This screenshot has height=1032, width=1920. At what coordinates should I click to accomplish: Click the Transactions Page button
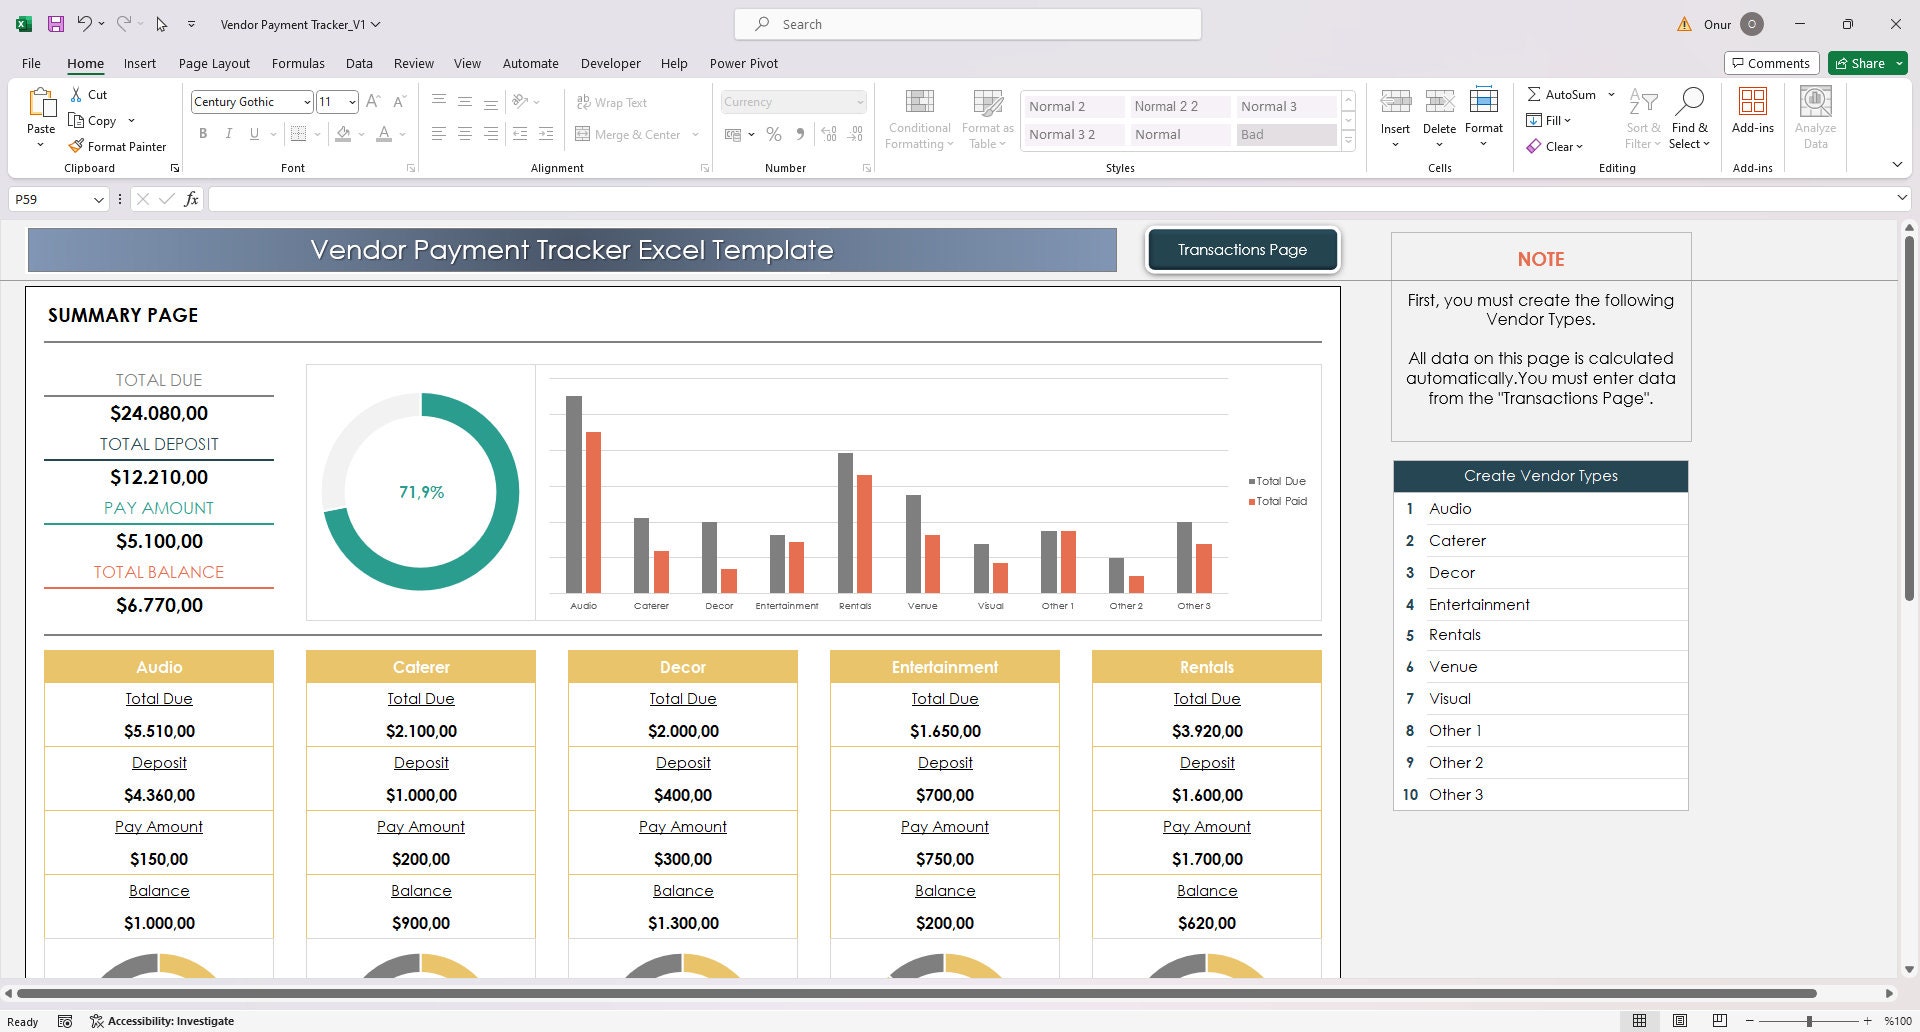tap(1242, 250)
